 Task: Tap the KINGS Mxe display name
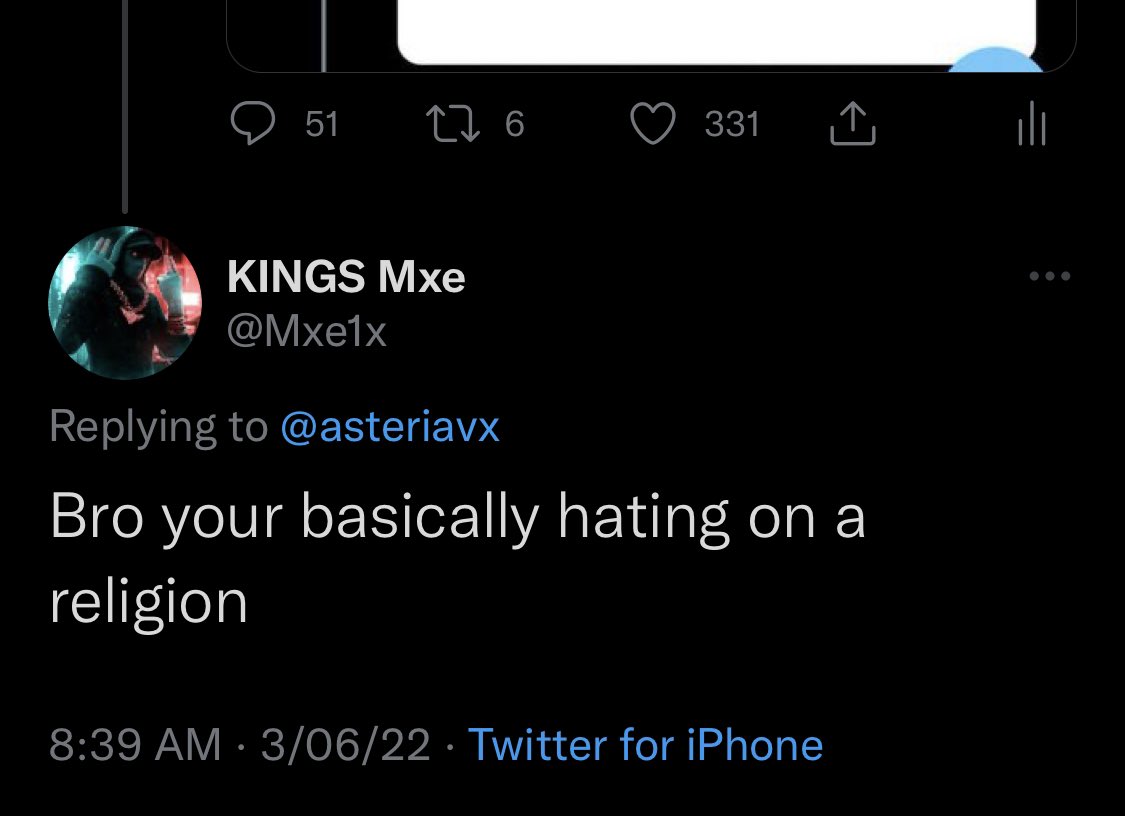pos(346,277)
